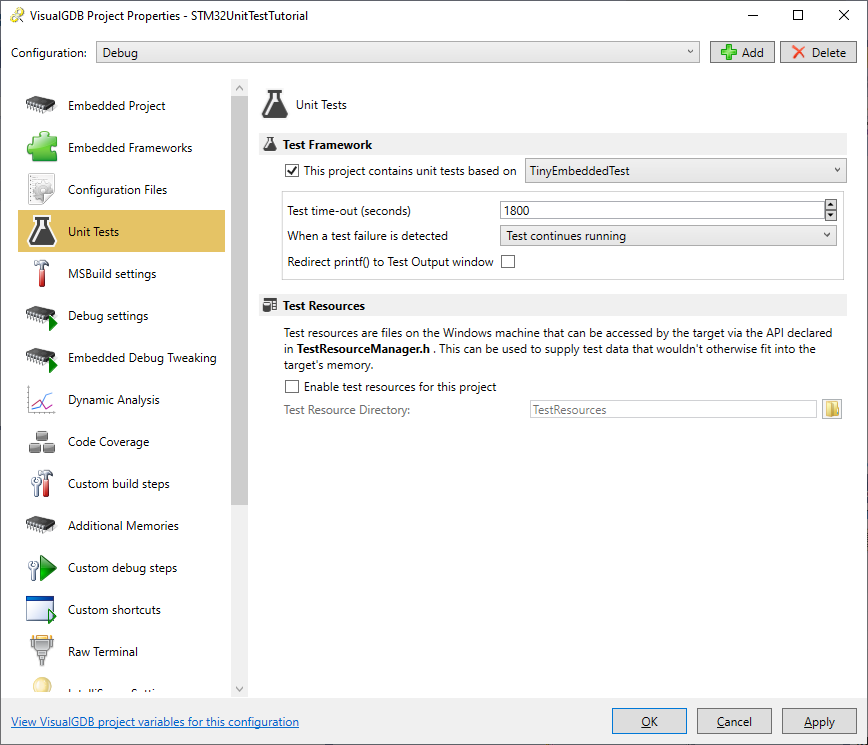
Task: Check Enable test resources for this project
Action: coord(292,386)
